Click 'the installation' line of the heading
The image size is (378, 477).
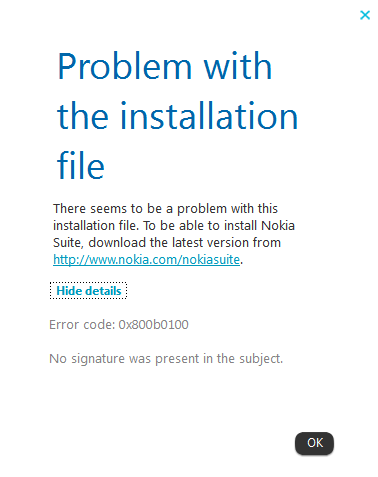pos(177,116)
